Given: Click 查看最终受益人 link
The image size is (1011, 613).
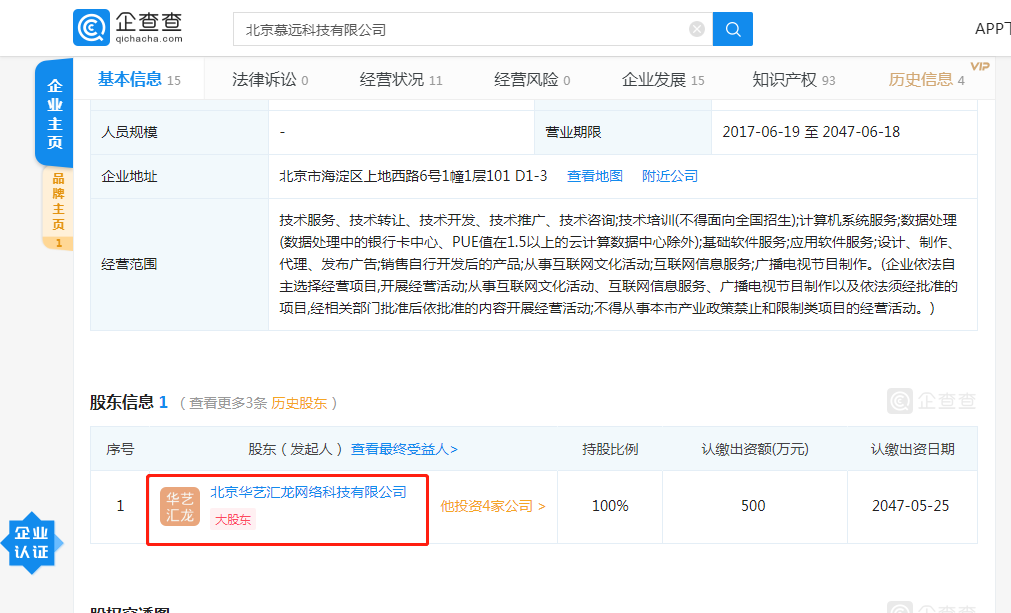Looking at the screenshot, I should [404, 449].
